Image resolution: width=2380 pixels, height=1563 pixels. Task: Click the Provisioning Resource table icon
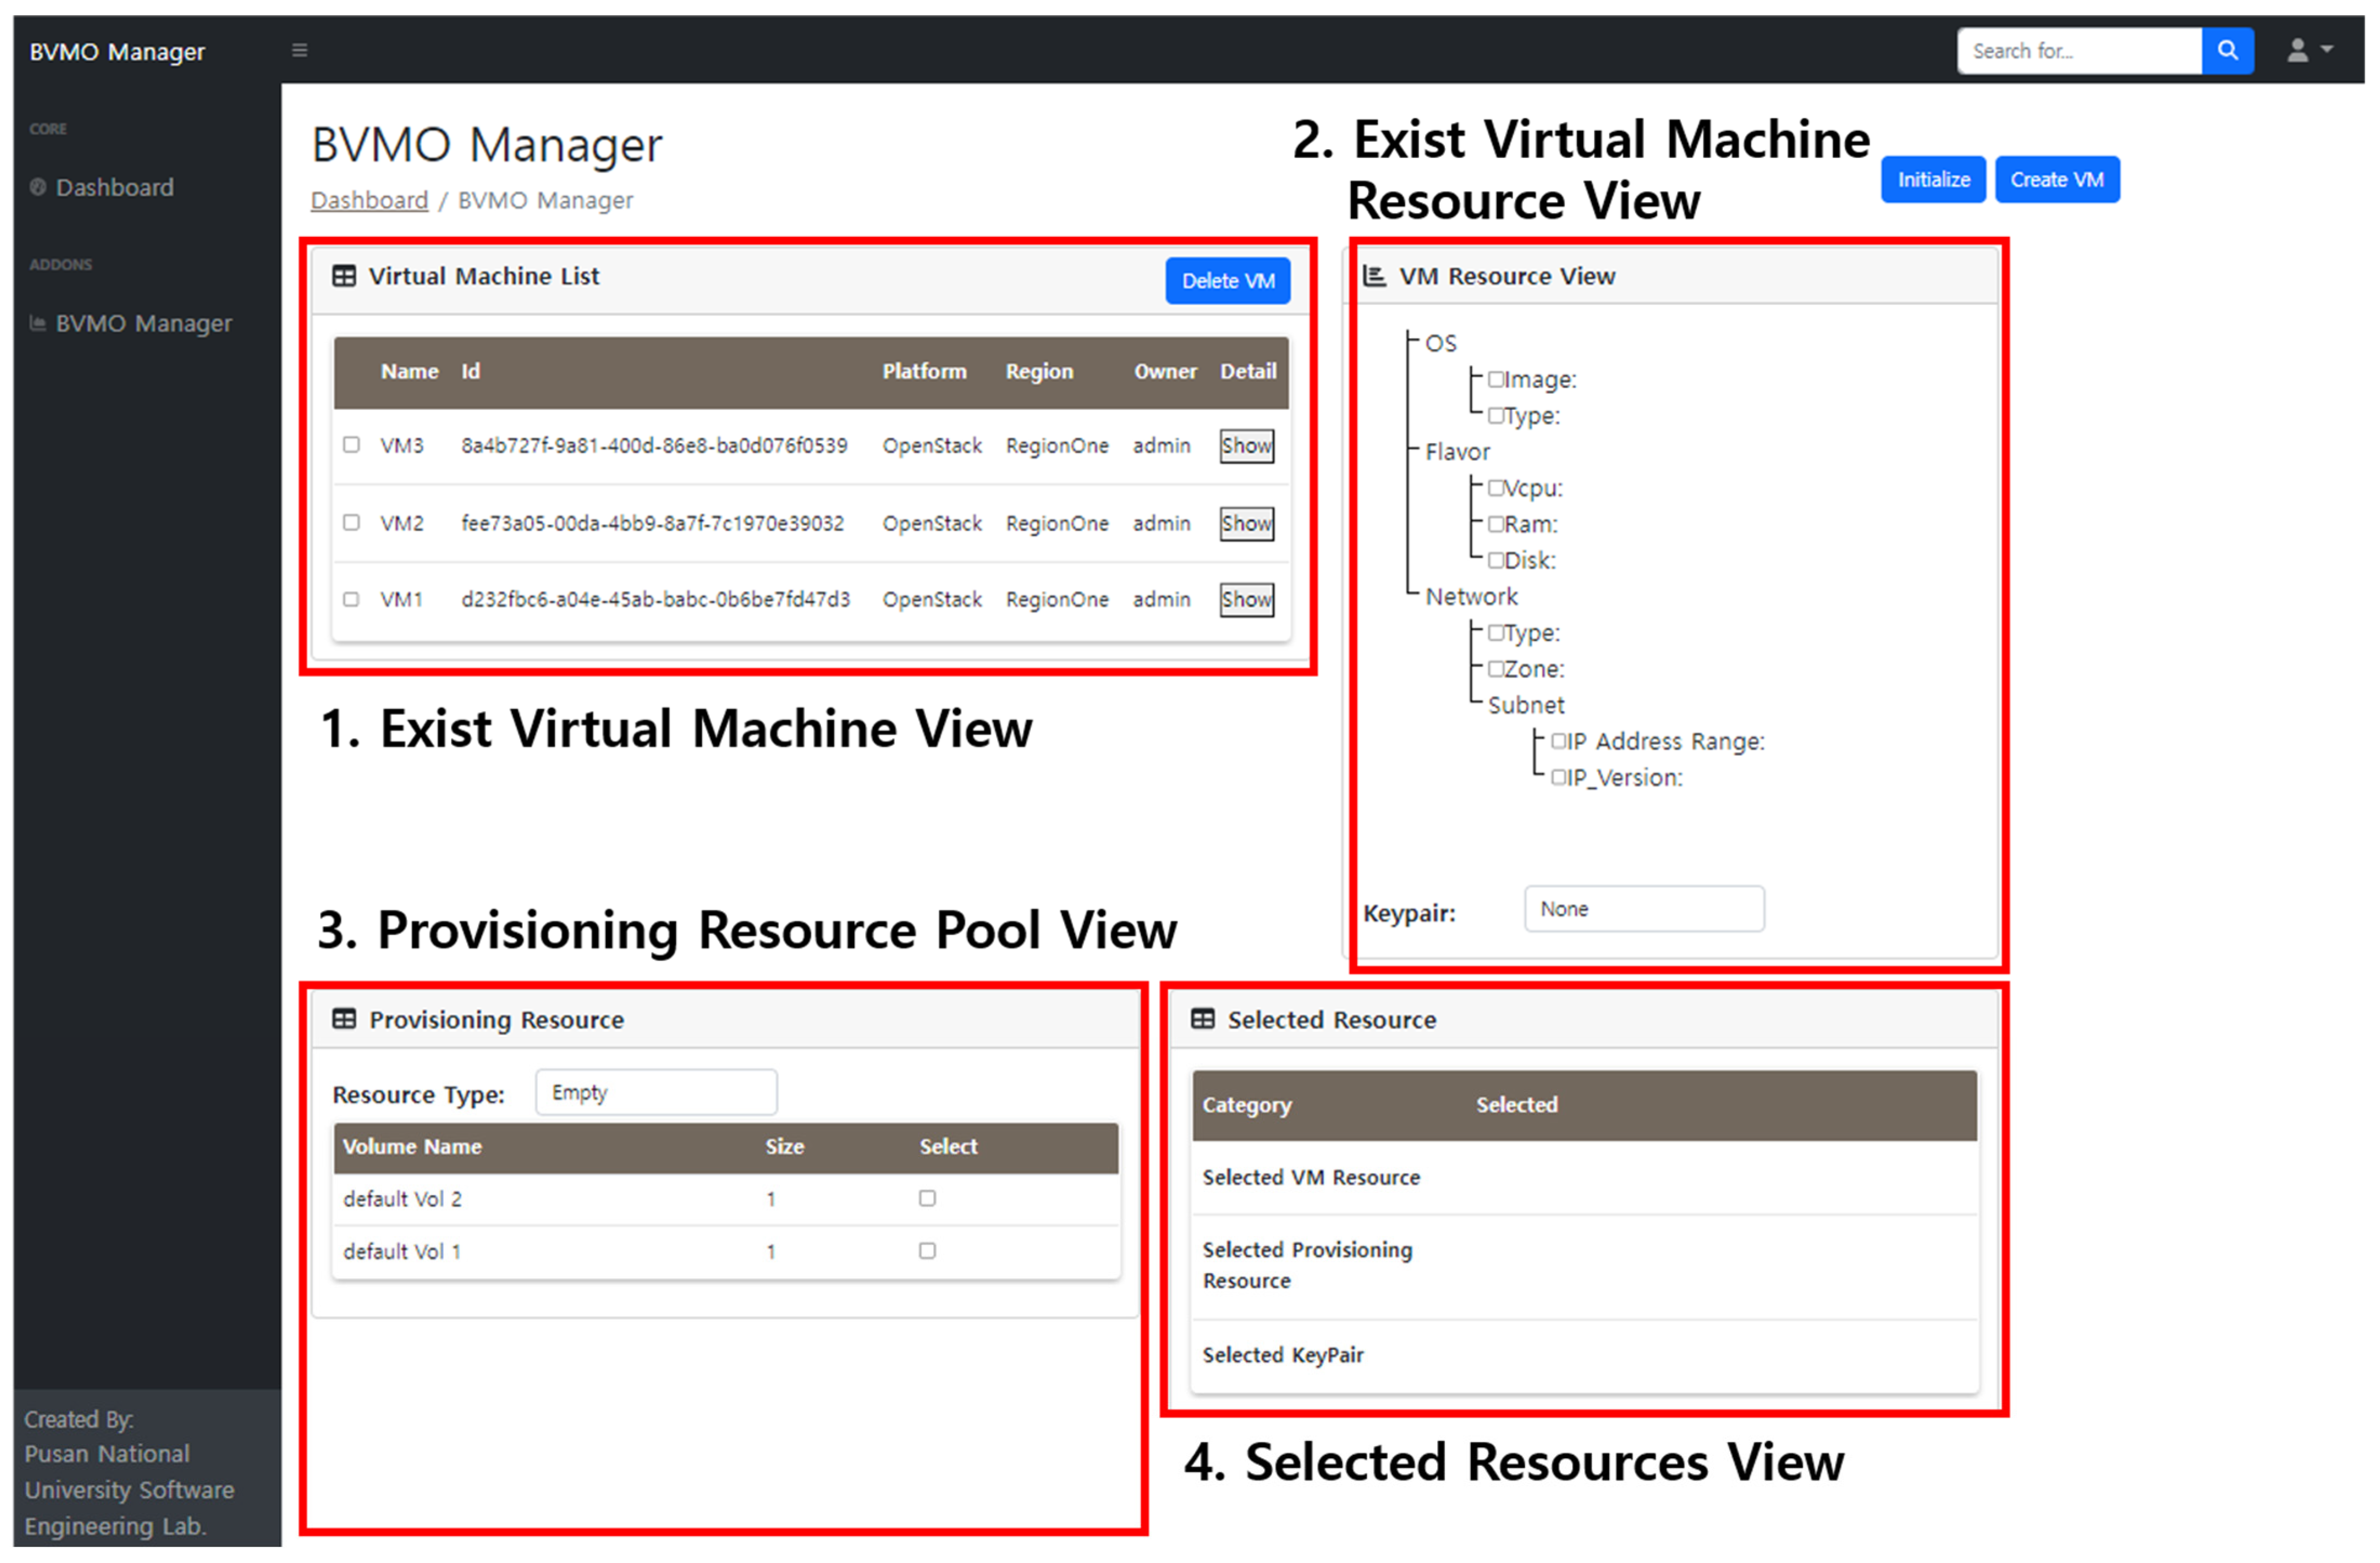[344, 1019]
